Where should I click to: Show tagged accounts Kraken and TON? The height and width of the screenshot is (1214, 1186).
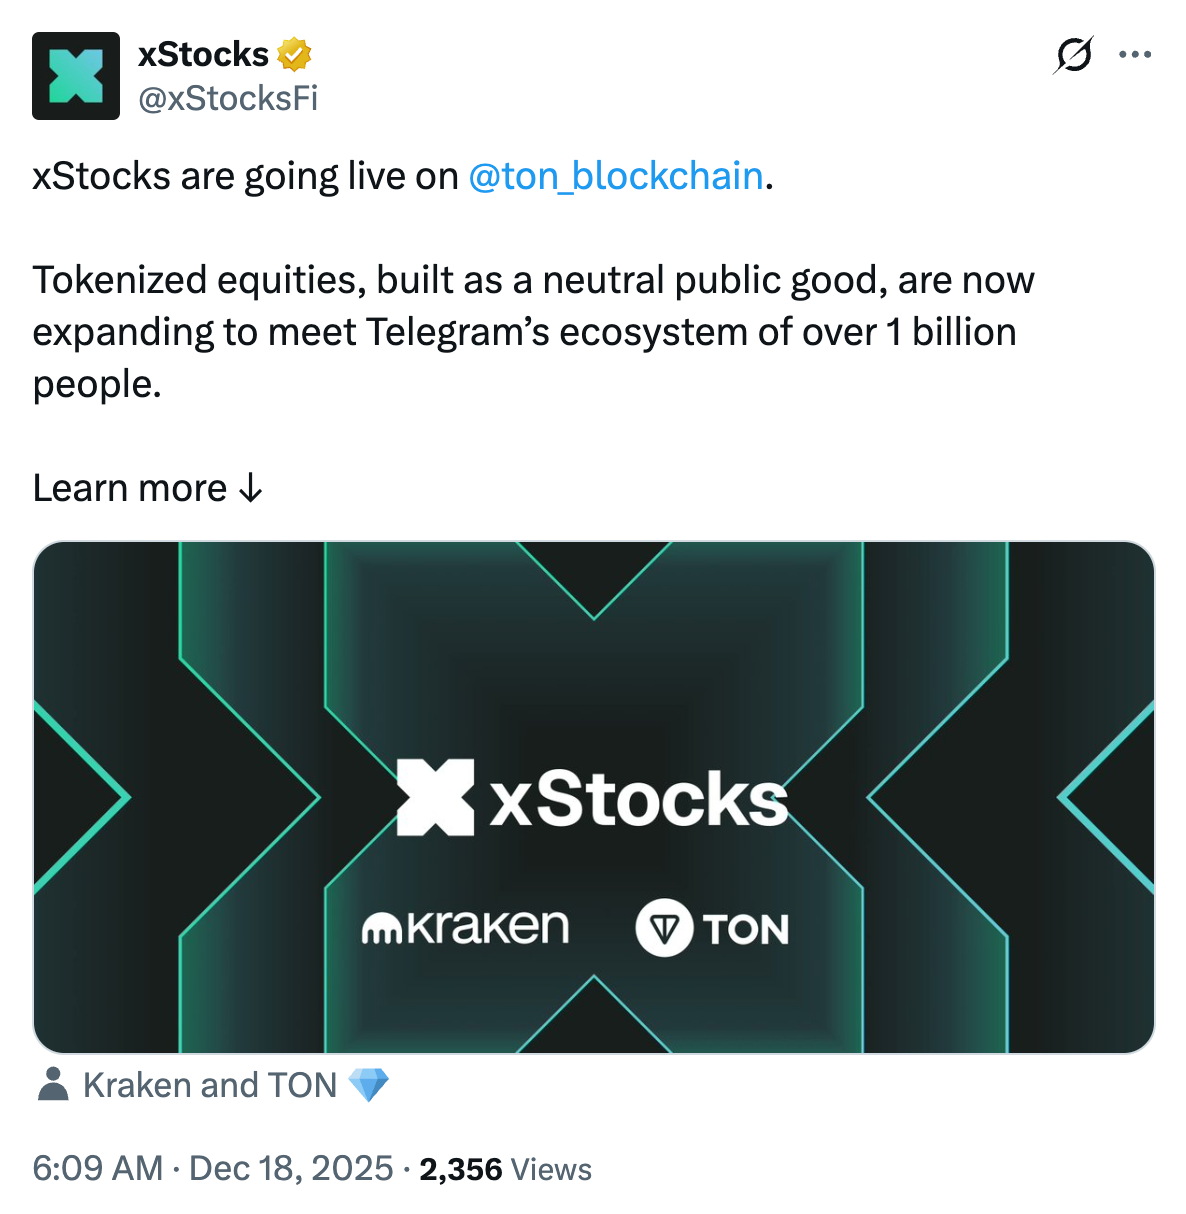pyautogui.click(x=210, y=1085)
